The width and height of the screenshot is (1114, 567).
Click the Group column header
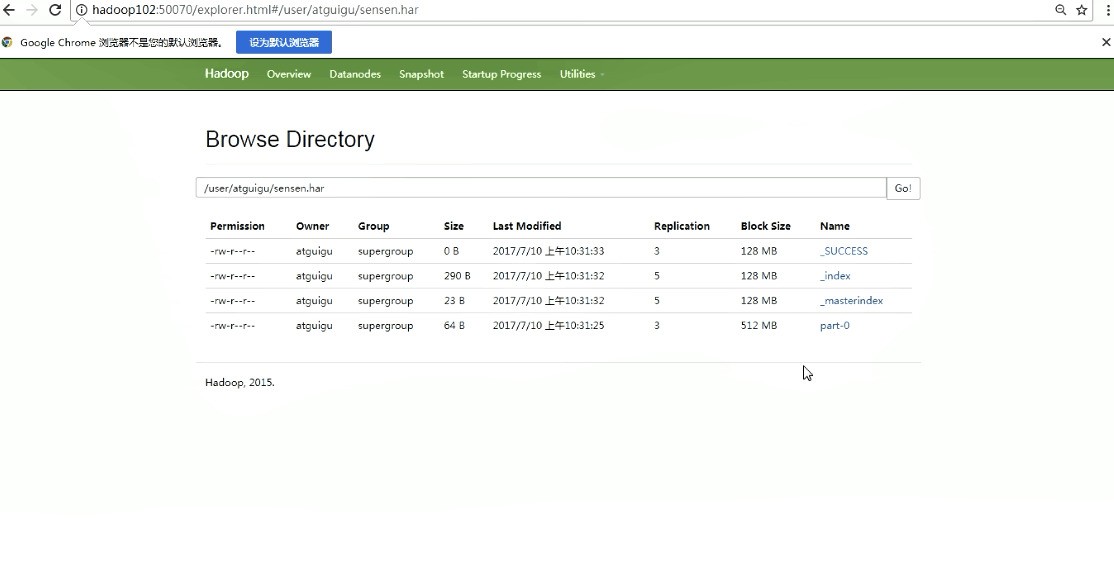click(374, 226)
